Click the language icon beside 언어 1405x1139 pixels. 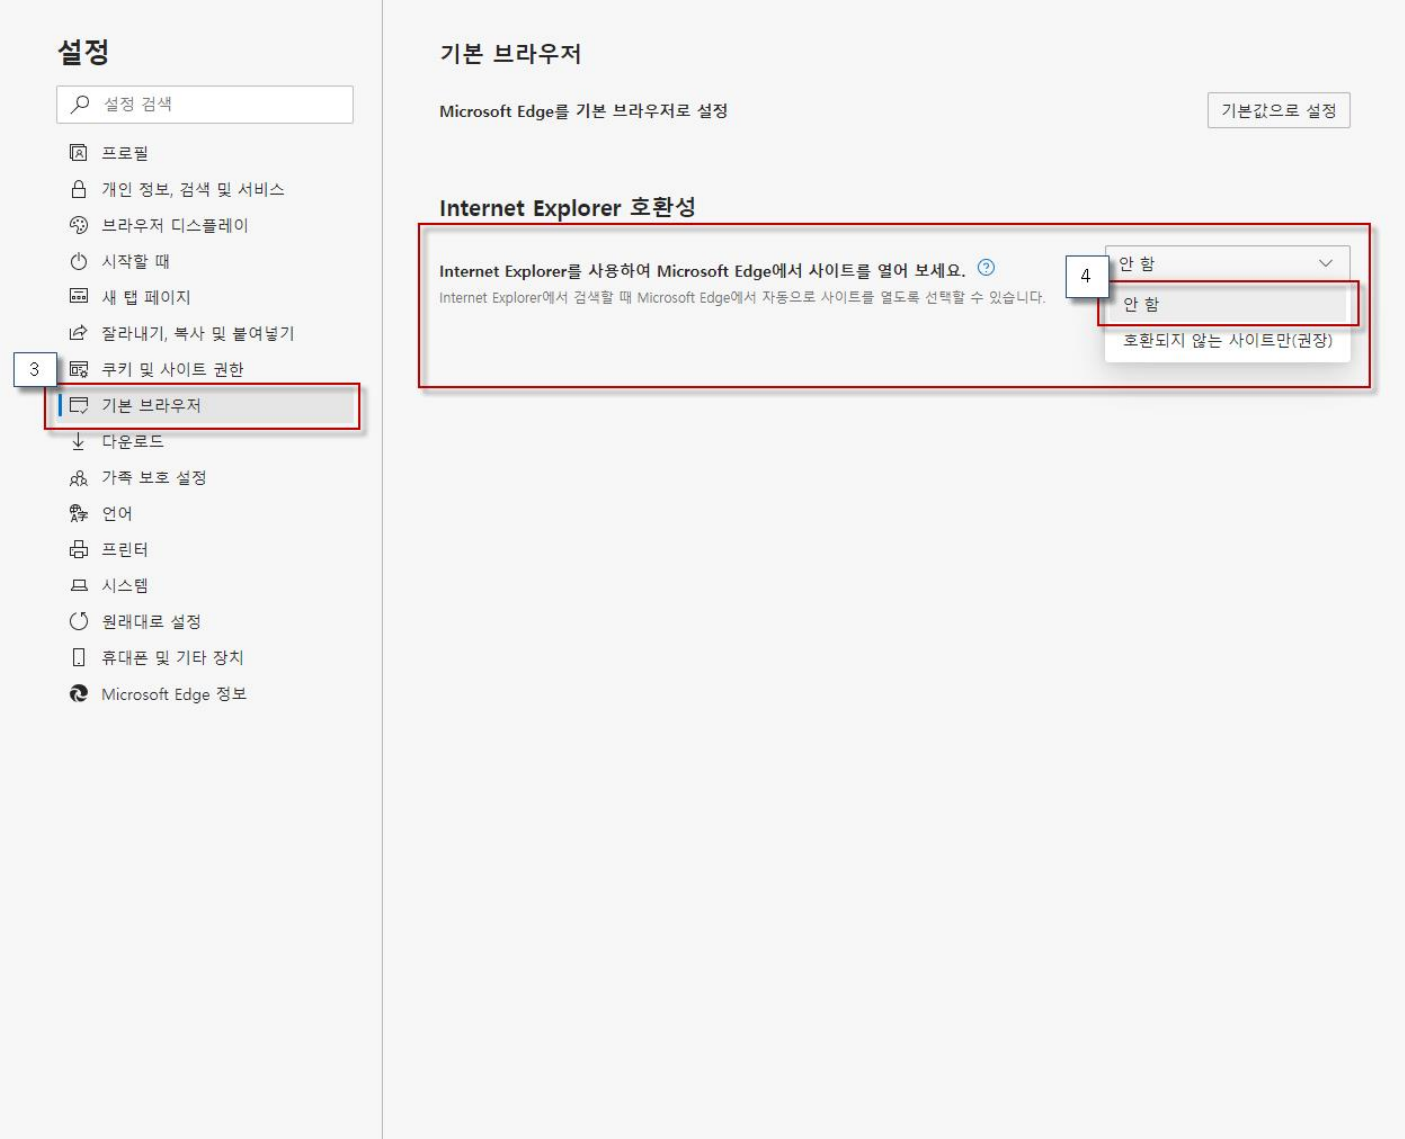click(78, 514)
